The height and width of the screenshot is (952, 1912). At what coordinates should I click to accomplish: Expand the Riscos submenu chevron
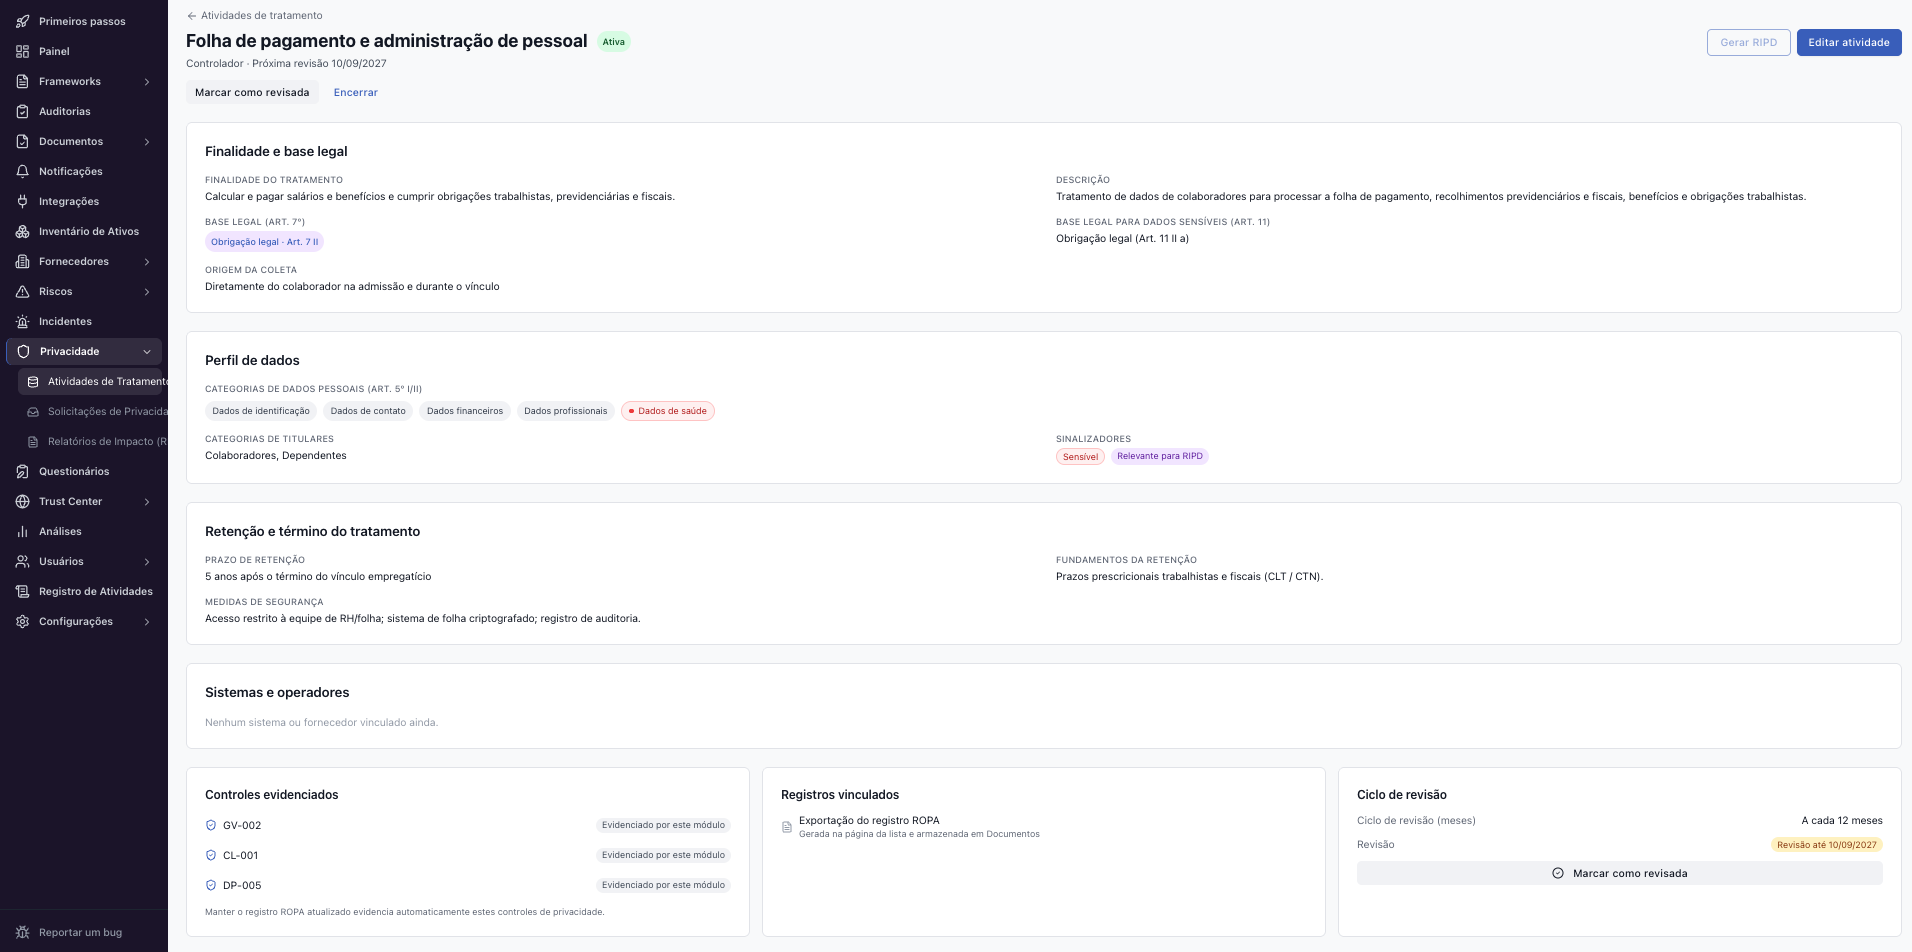tap(147, 291)
